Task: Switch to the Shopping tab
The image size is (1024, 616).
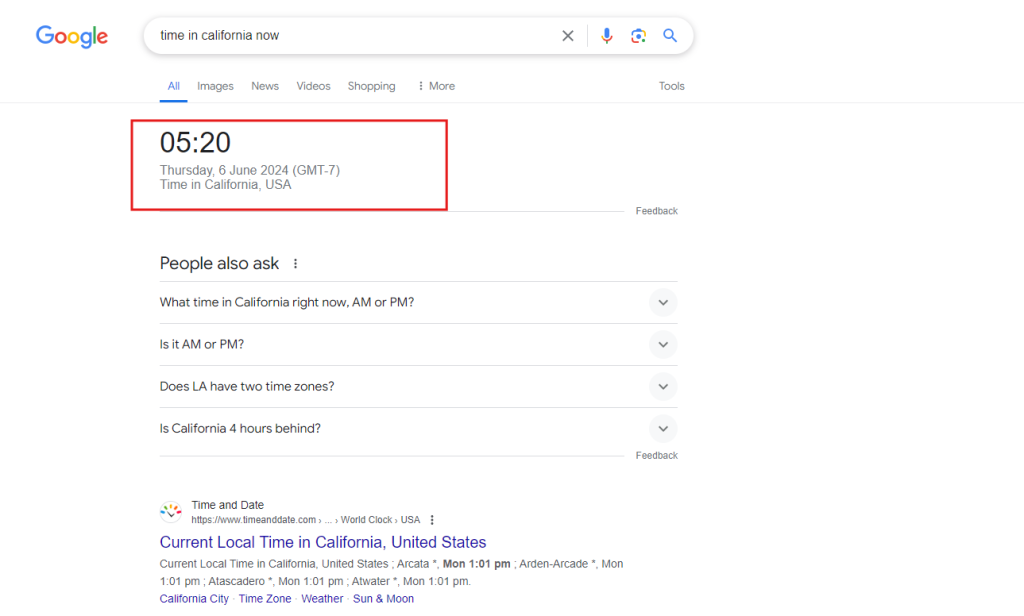Action: tap(371, 86)
